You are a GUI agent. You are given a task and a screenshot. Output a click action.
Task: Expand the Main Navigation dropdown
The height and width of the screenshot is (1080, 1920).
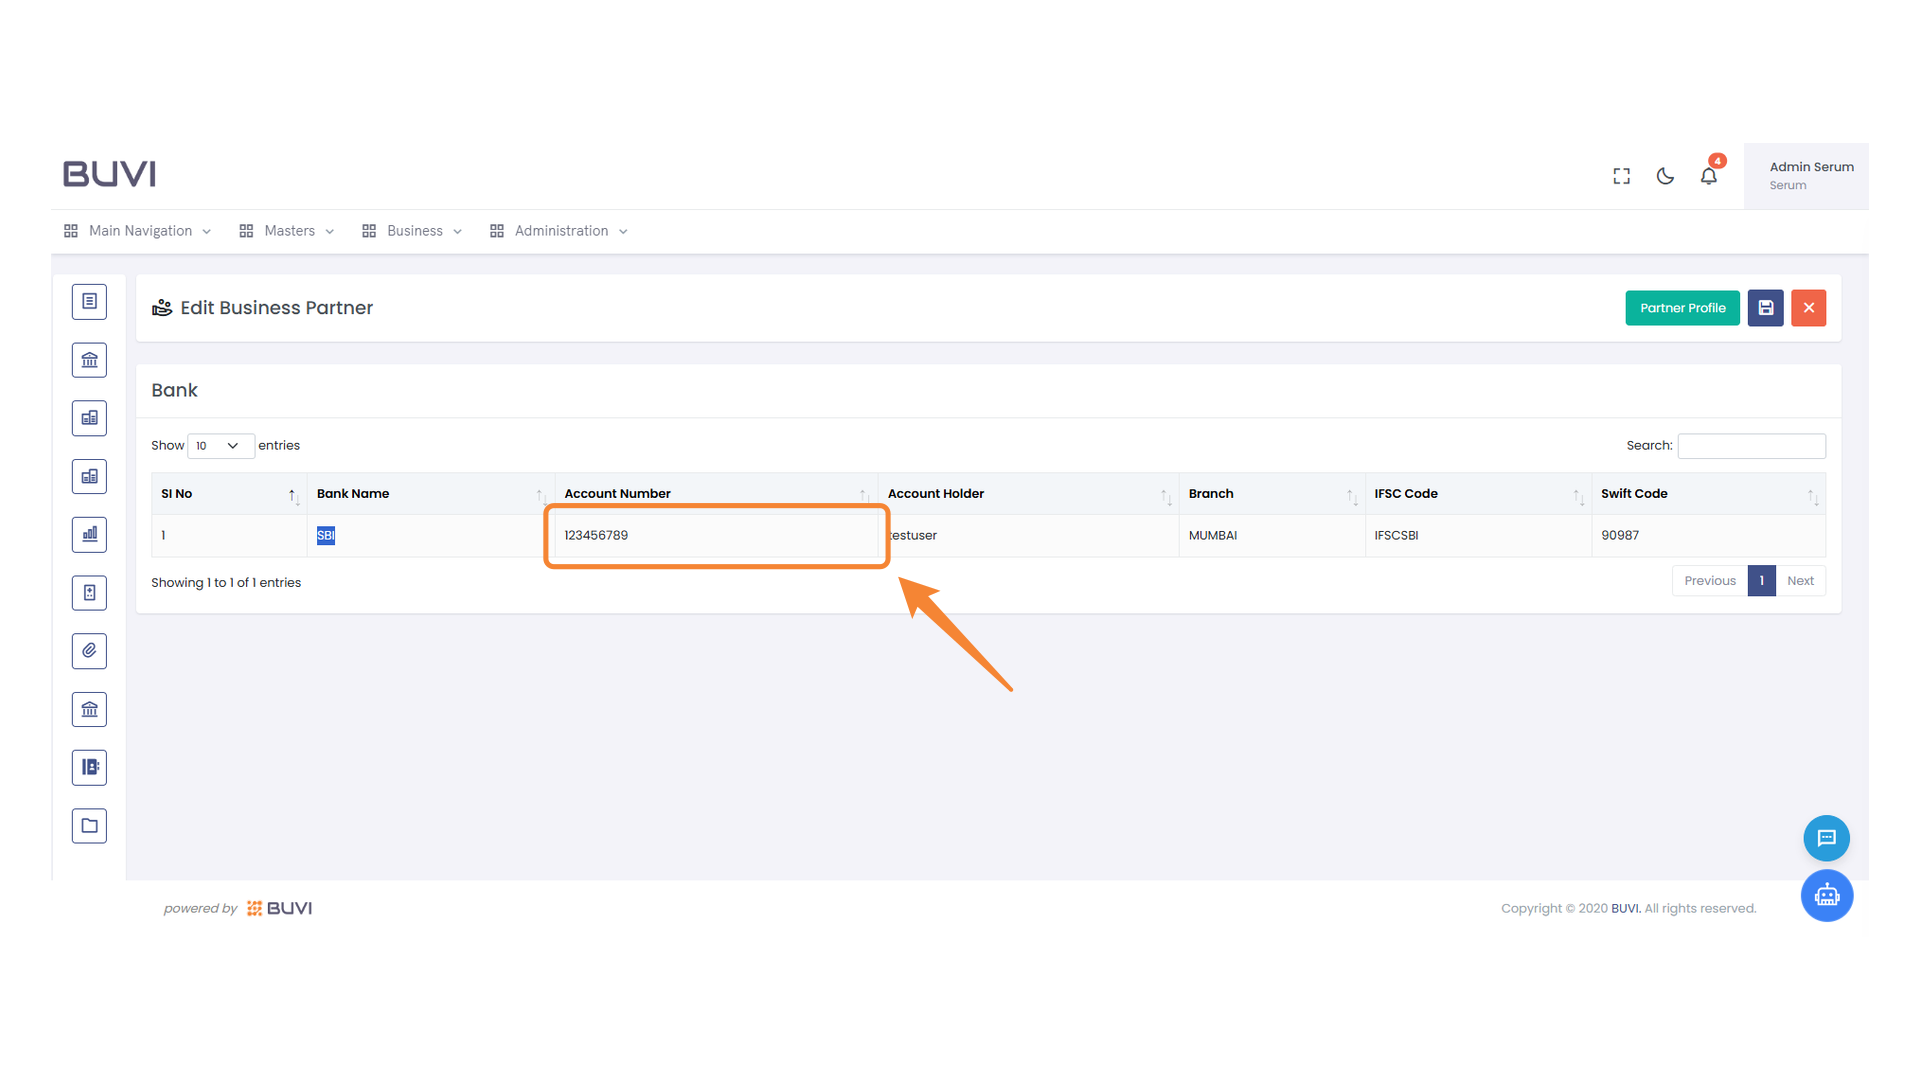pos(139,230)
